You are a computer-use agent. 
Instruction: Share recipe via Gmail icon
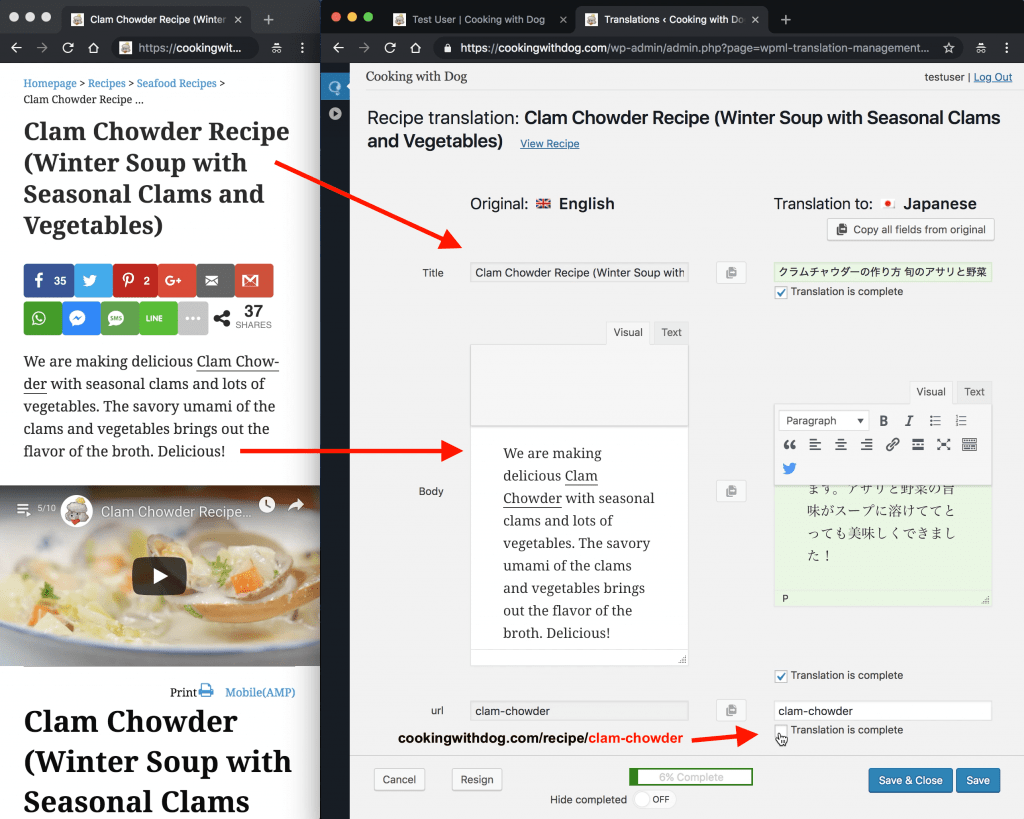point(253,281)
